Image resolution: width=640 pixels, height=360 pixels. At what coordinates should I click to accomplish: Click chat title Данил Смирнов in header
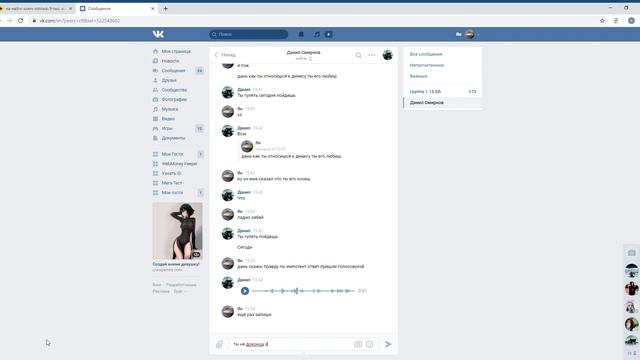(303, 53)
